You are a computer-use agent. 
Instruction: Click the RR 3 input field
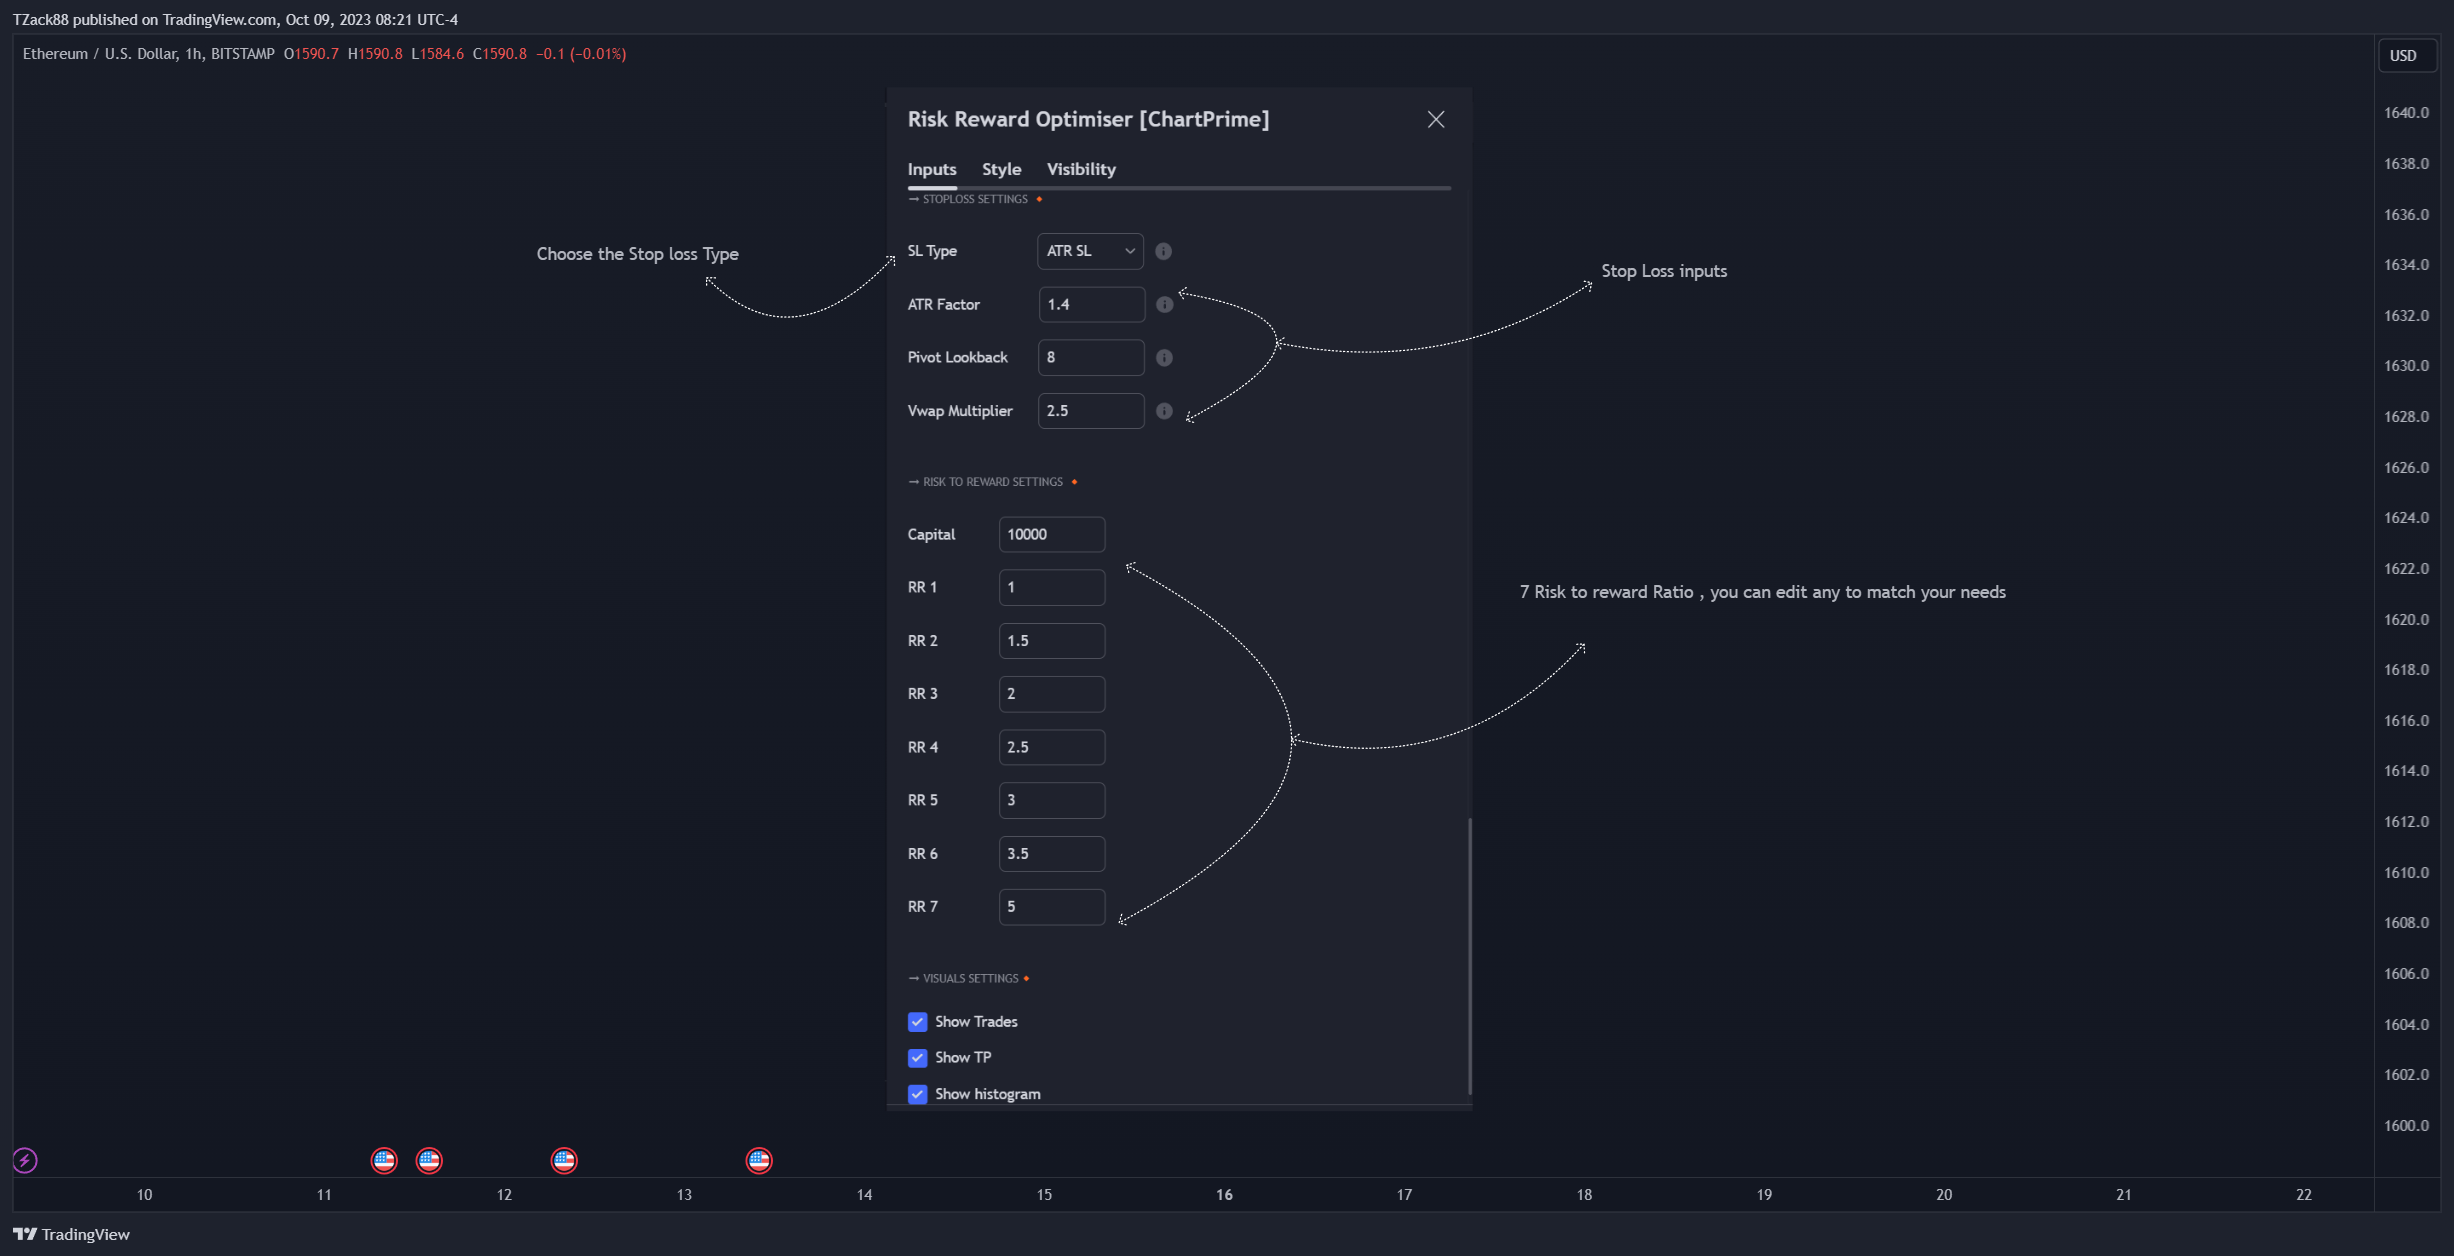click(1052, 694)
